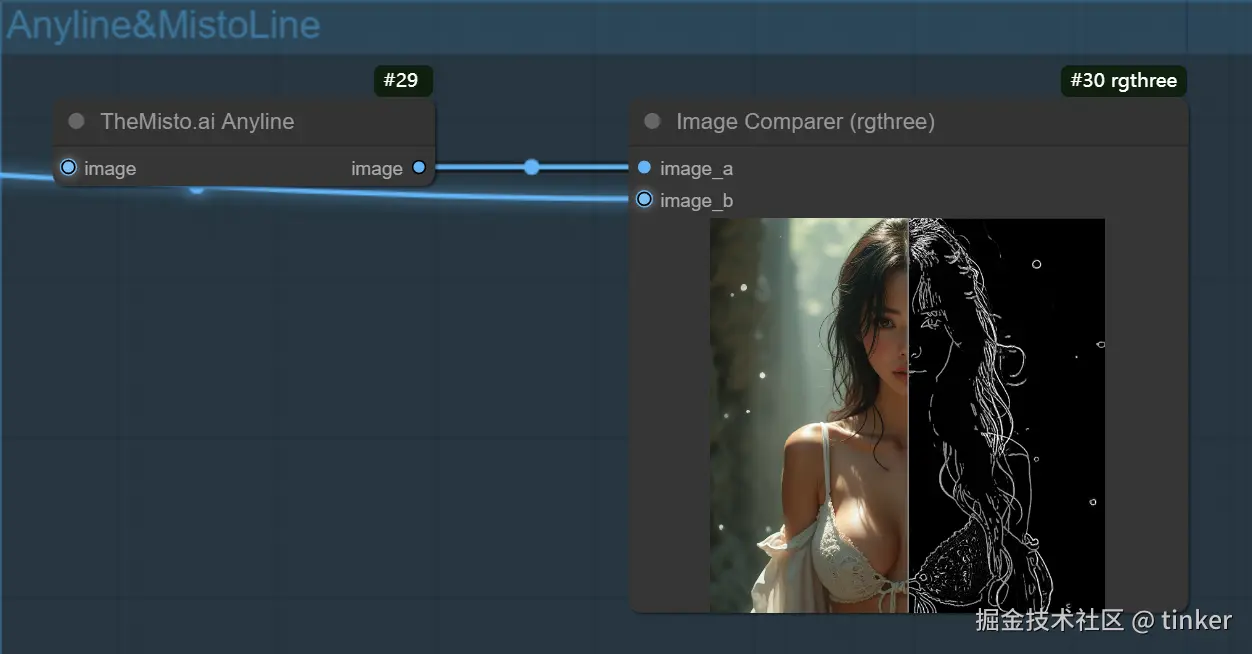Screen dimensions: 1252x654
Task: Click the comparison divider line in preview
Action: (908, 415)
